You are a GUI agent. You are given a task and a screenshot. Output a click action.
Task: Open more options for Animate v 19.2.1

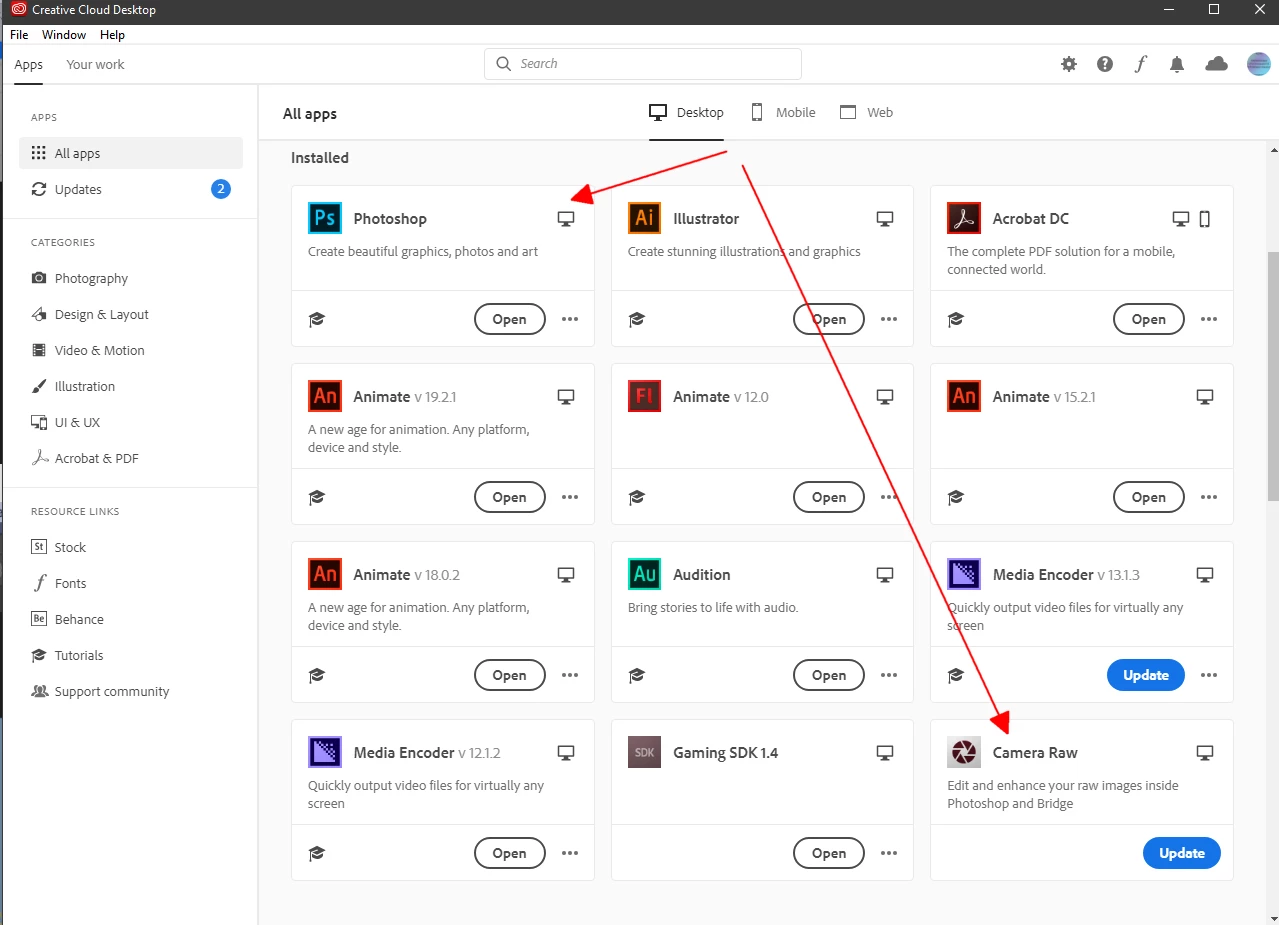click(570, 497)
